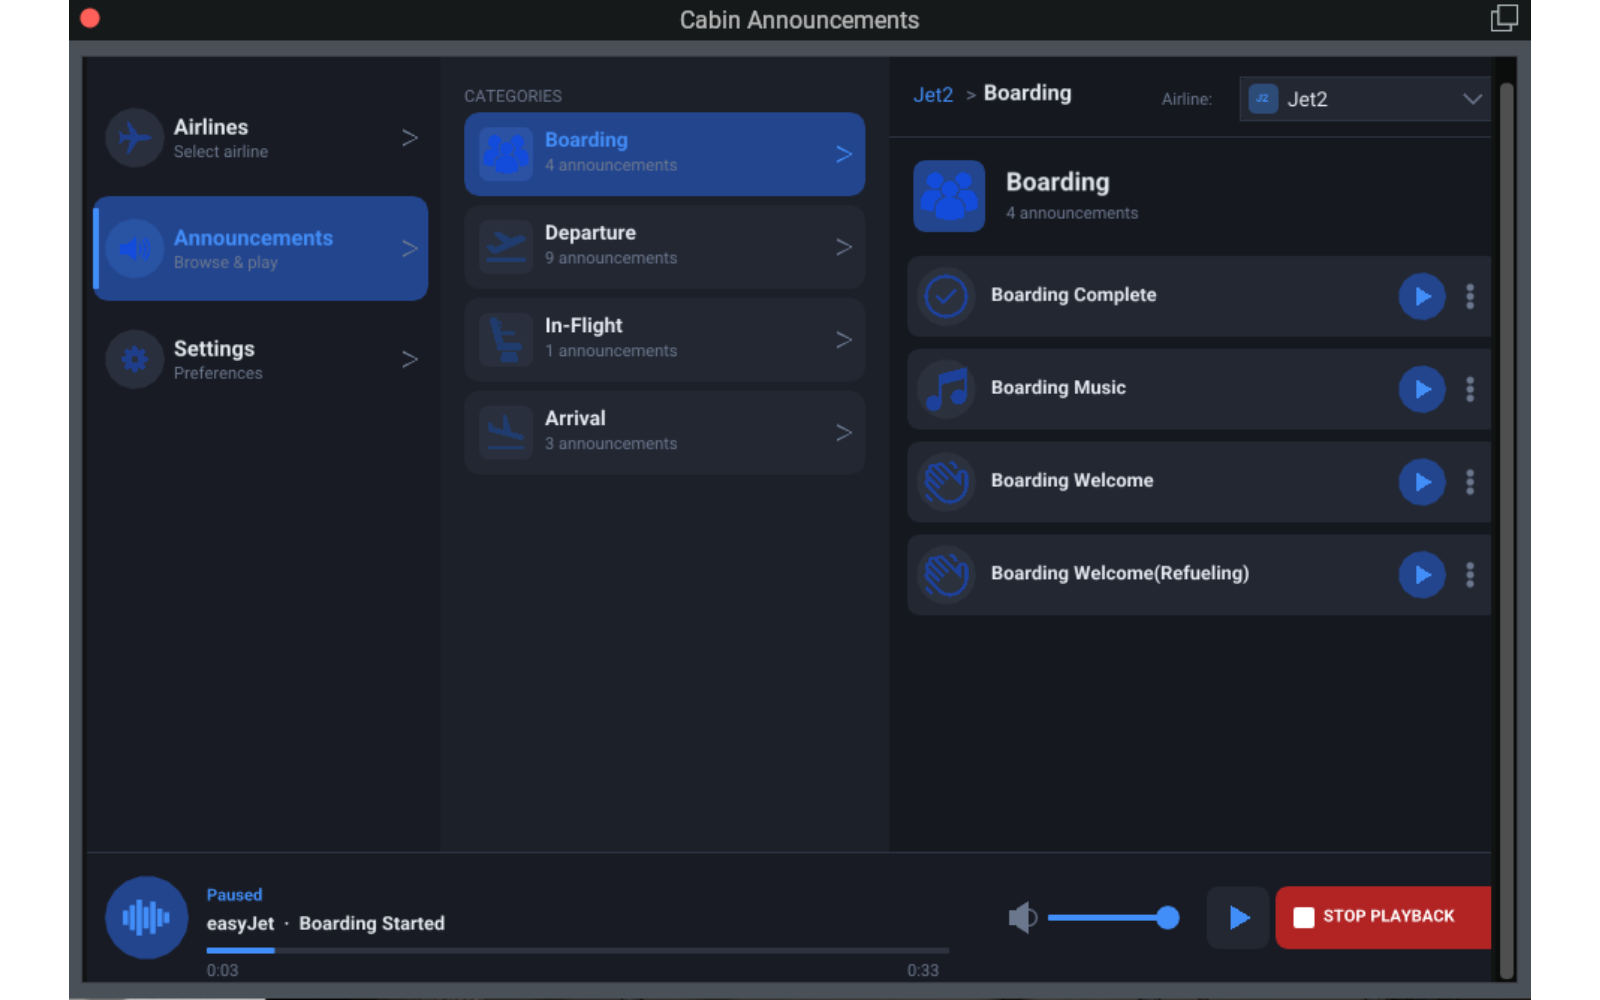
Task: Seek within the playback progress bar
Action: coord(577,950)
